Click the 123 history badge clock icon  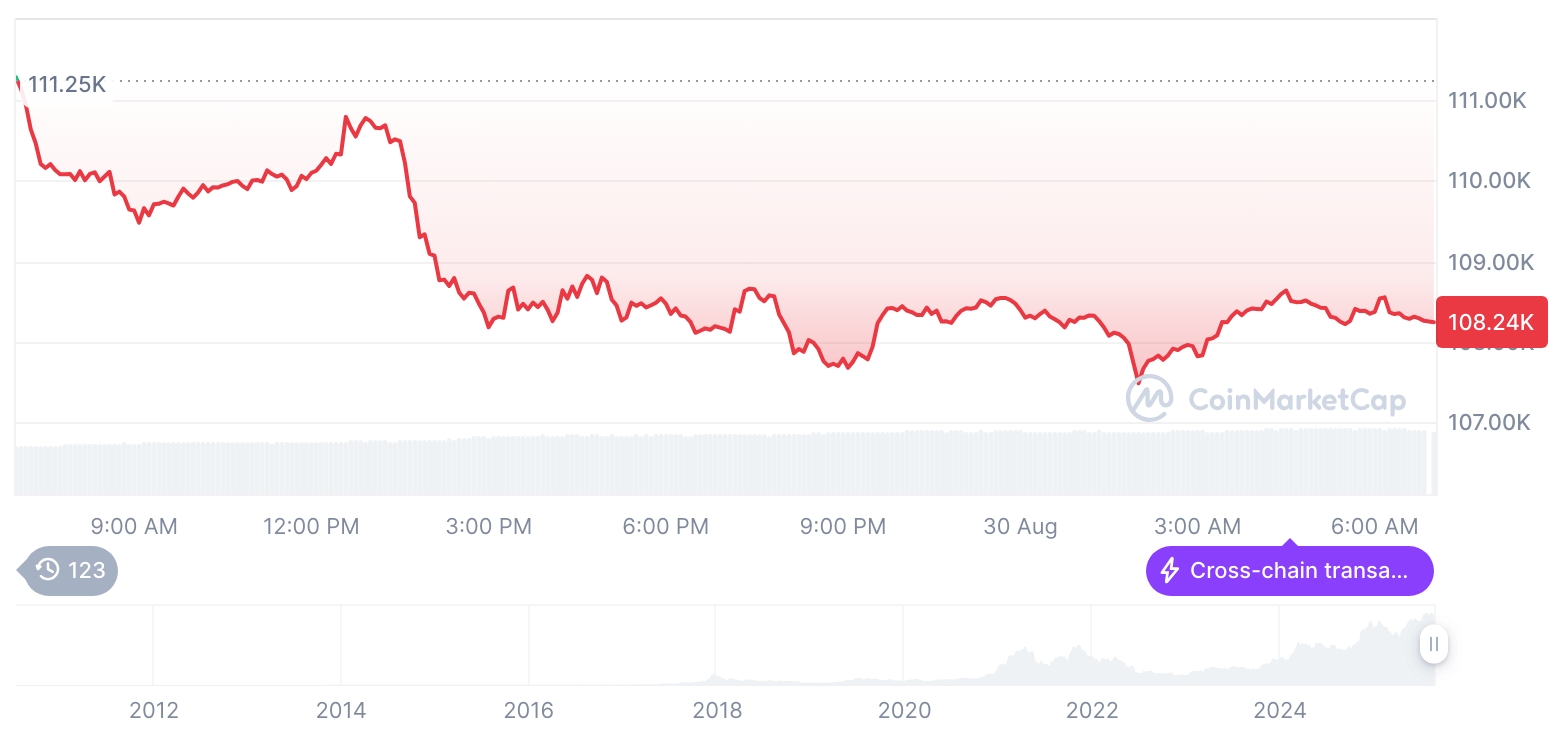point(47,571)
